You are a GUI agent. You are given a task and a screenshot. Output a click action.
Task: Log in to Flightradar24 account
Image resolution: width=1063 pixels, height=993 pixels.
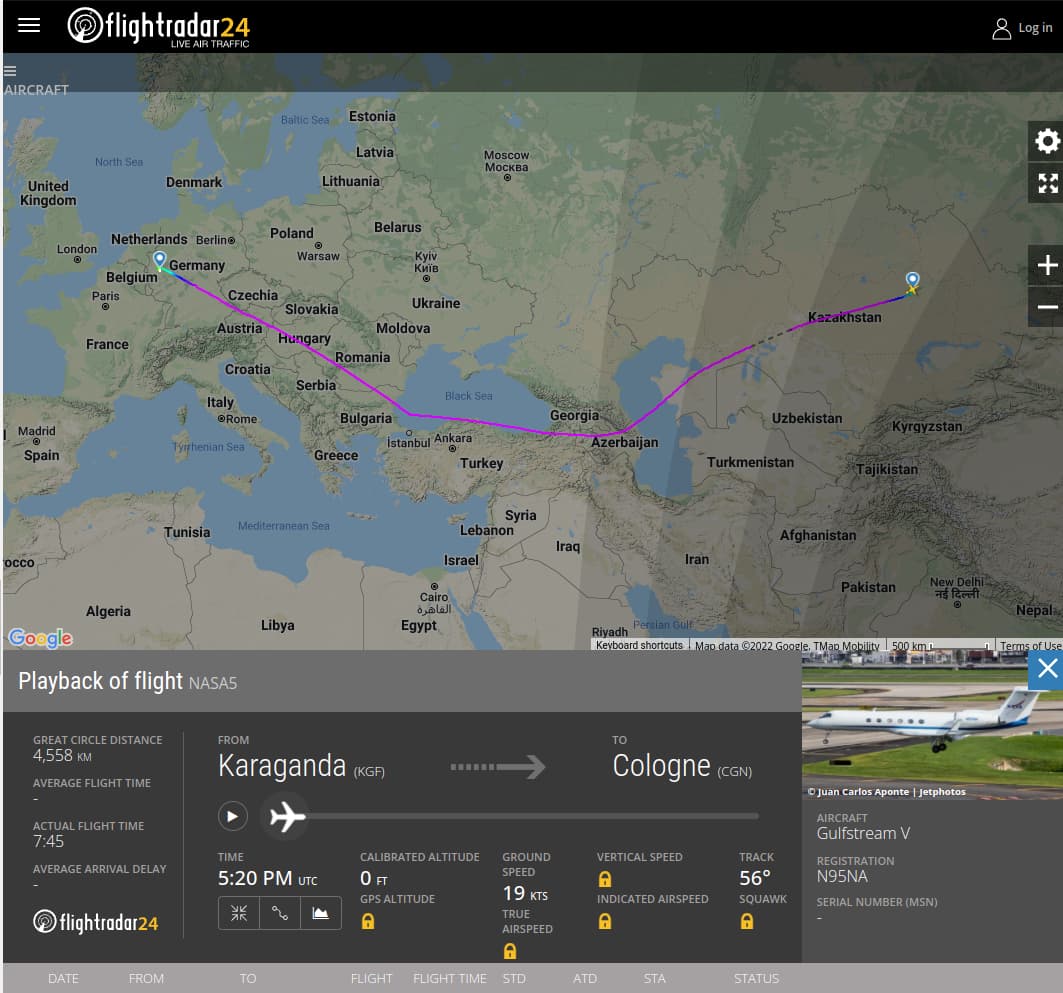point(1021,28)
